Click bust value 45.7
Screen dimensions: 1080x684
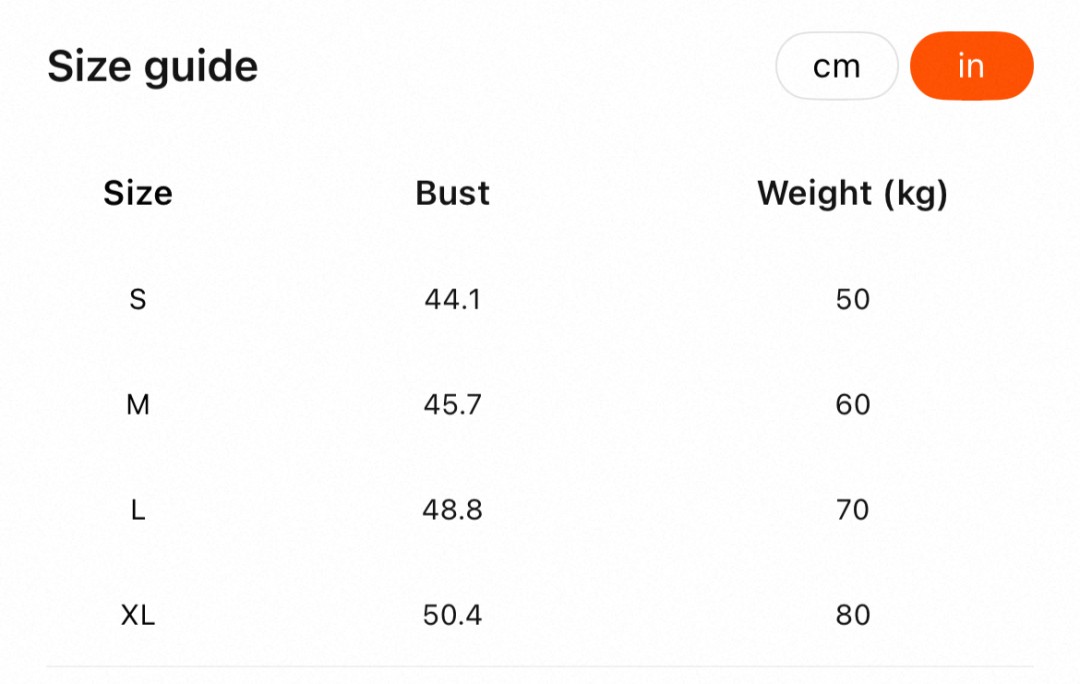pos(453,405)
